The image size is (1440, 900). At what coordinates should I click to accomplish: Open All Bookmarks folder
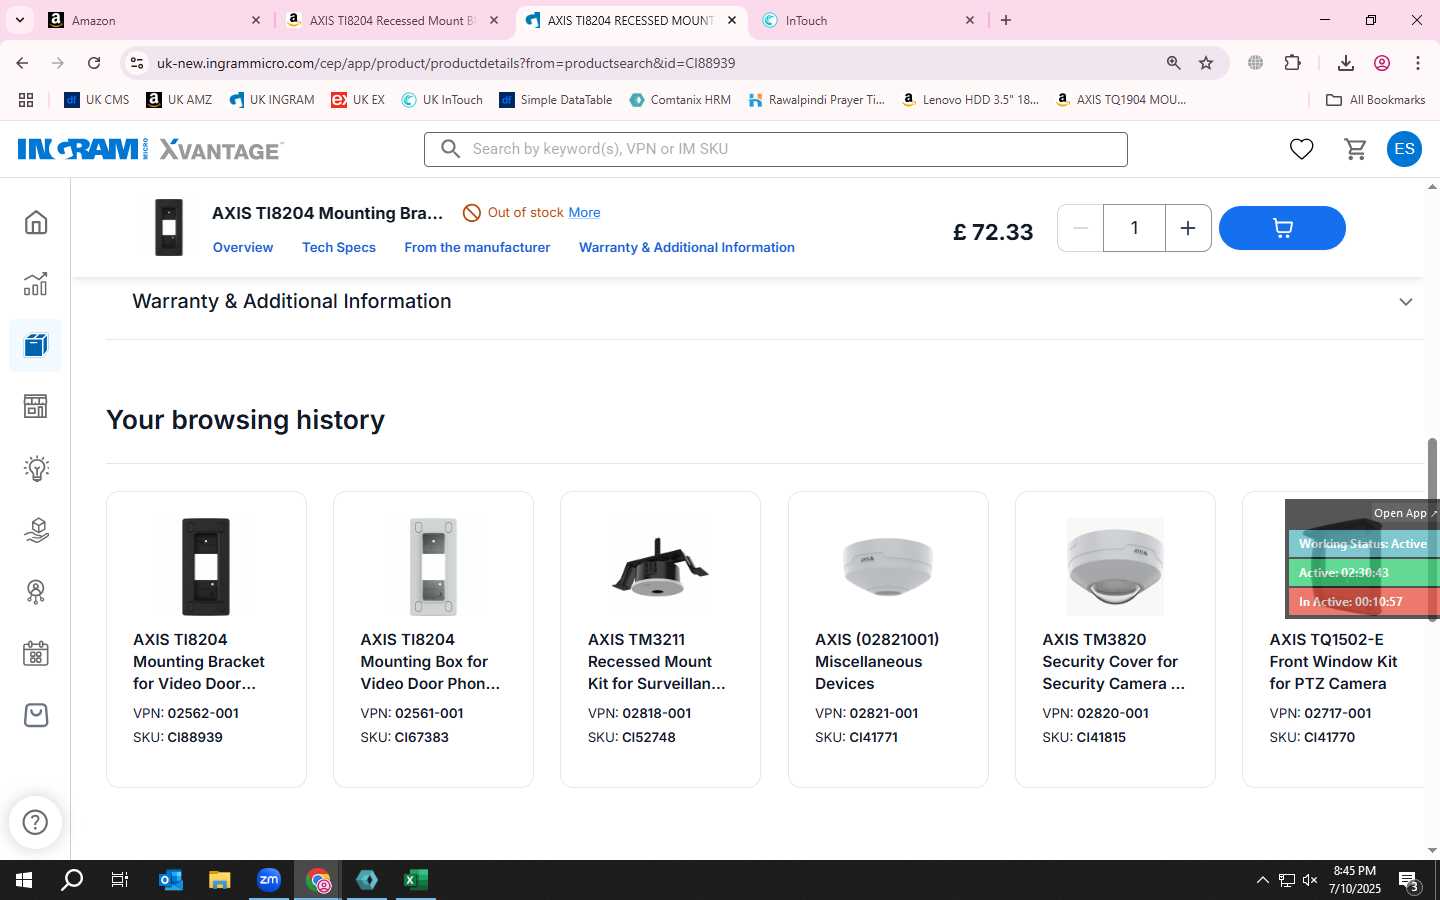coord(1375,100)
